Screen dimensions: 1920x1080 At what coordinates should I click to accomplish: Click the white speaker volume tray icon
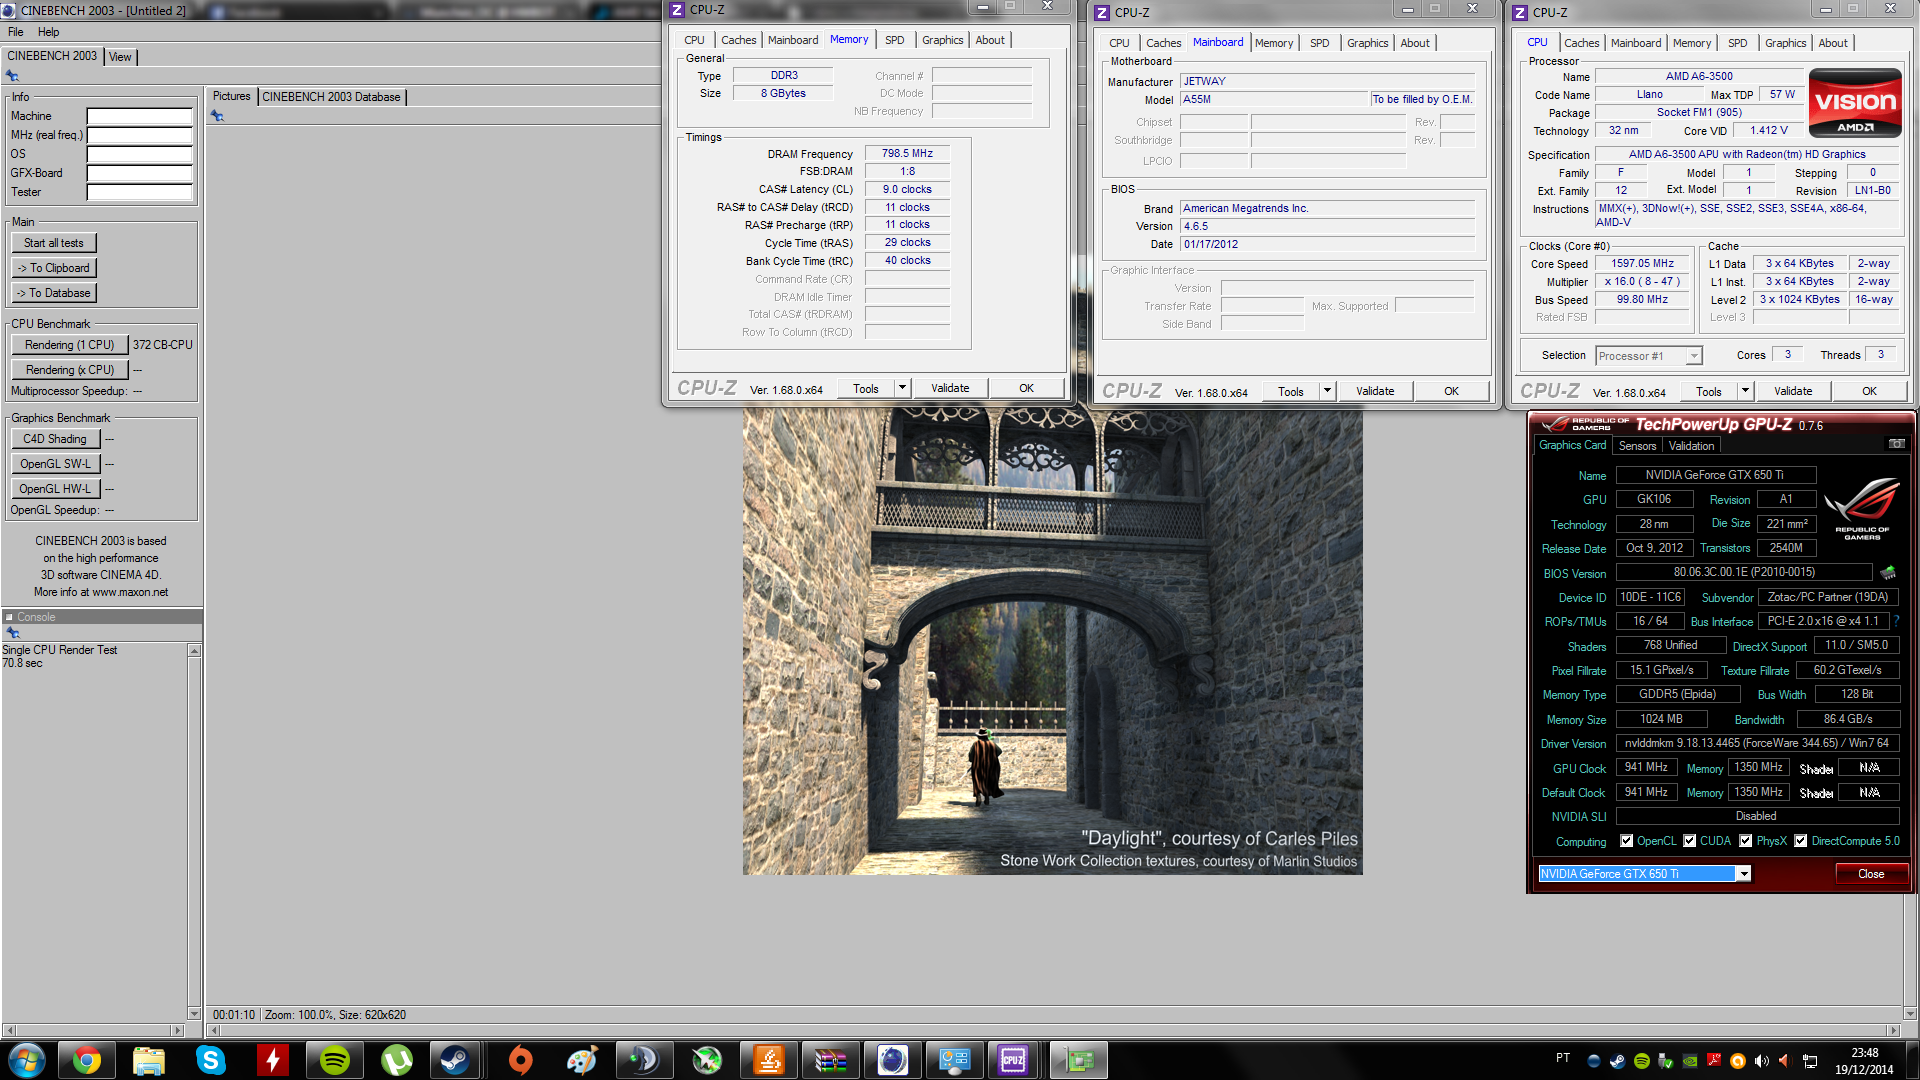coord(1762,1061)
